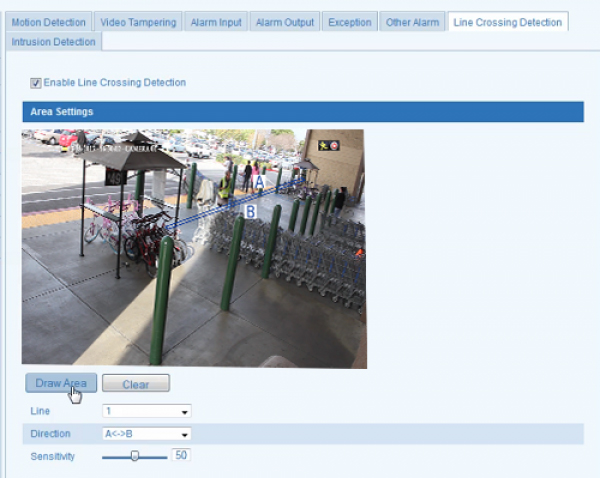Click the Sensitivity value field showing 50

pos(182,455)
